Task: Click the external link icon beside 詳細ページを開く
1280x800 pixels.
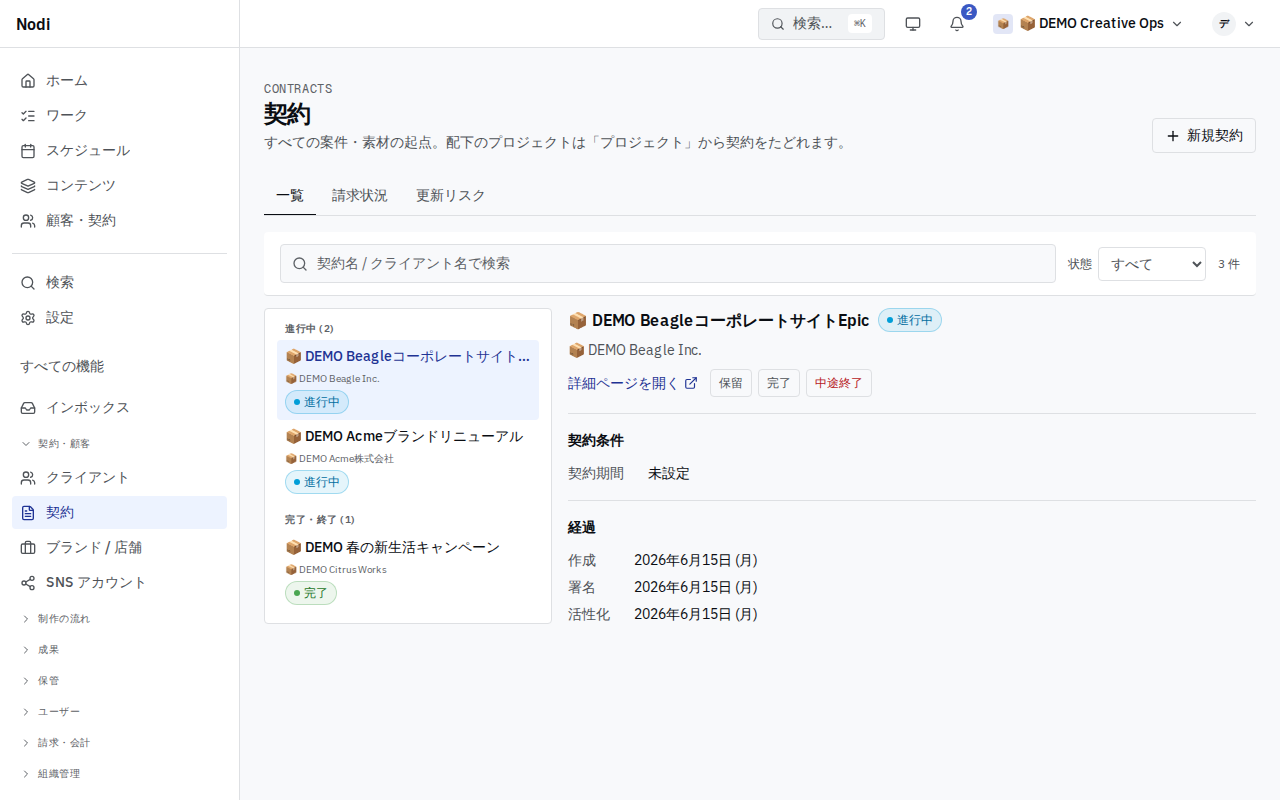Action: 691,383
